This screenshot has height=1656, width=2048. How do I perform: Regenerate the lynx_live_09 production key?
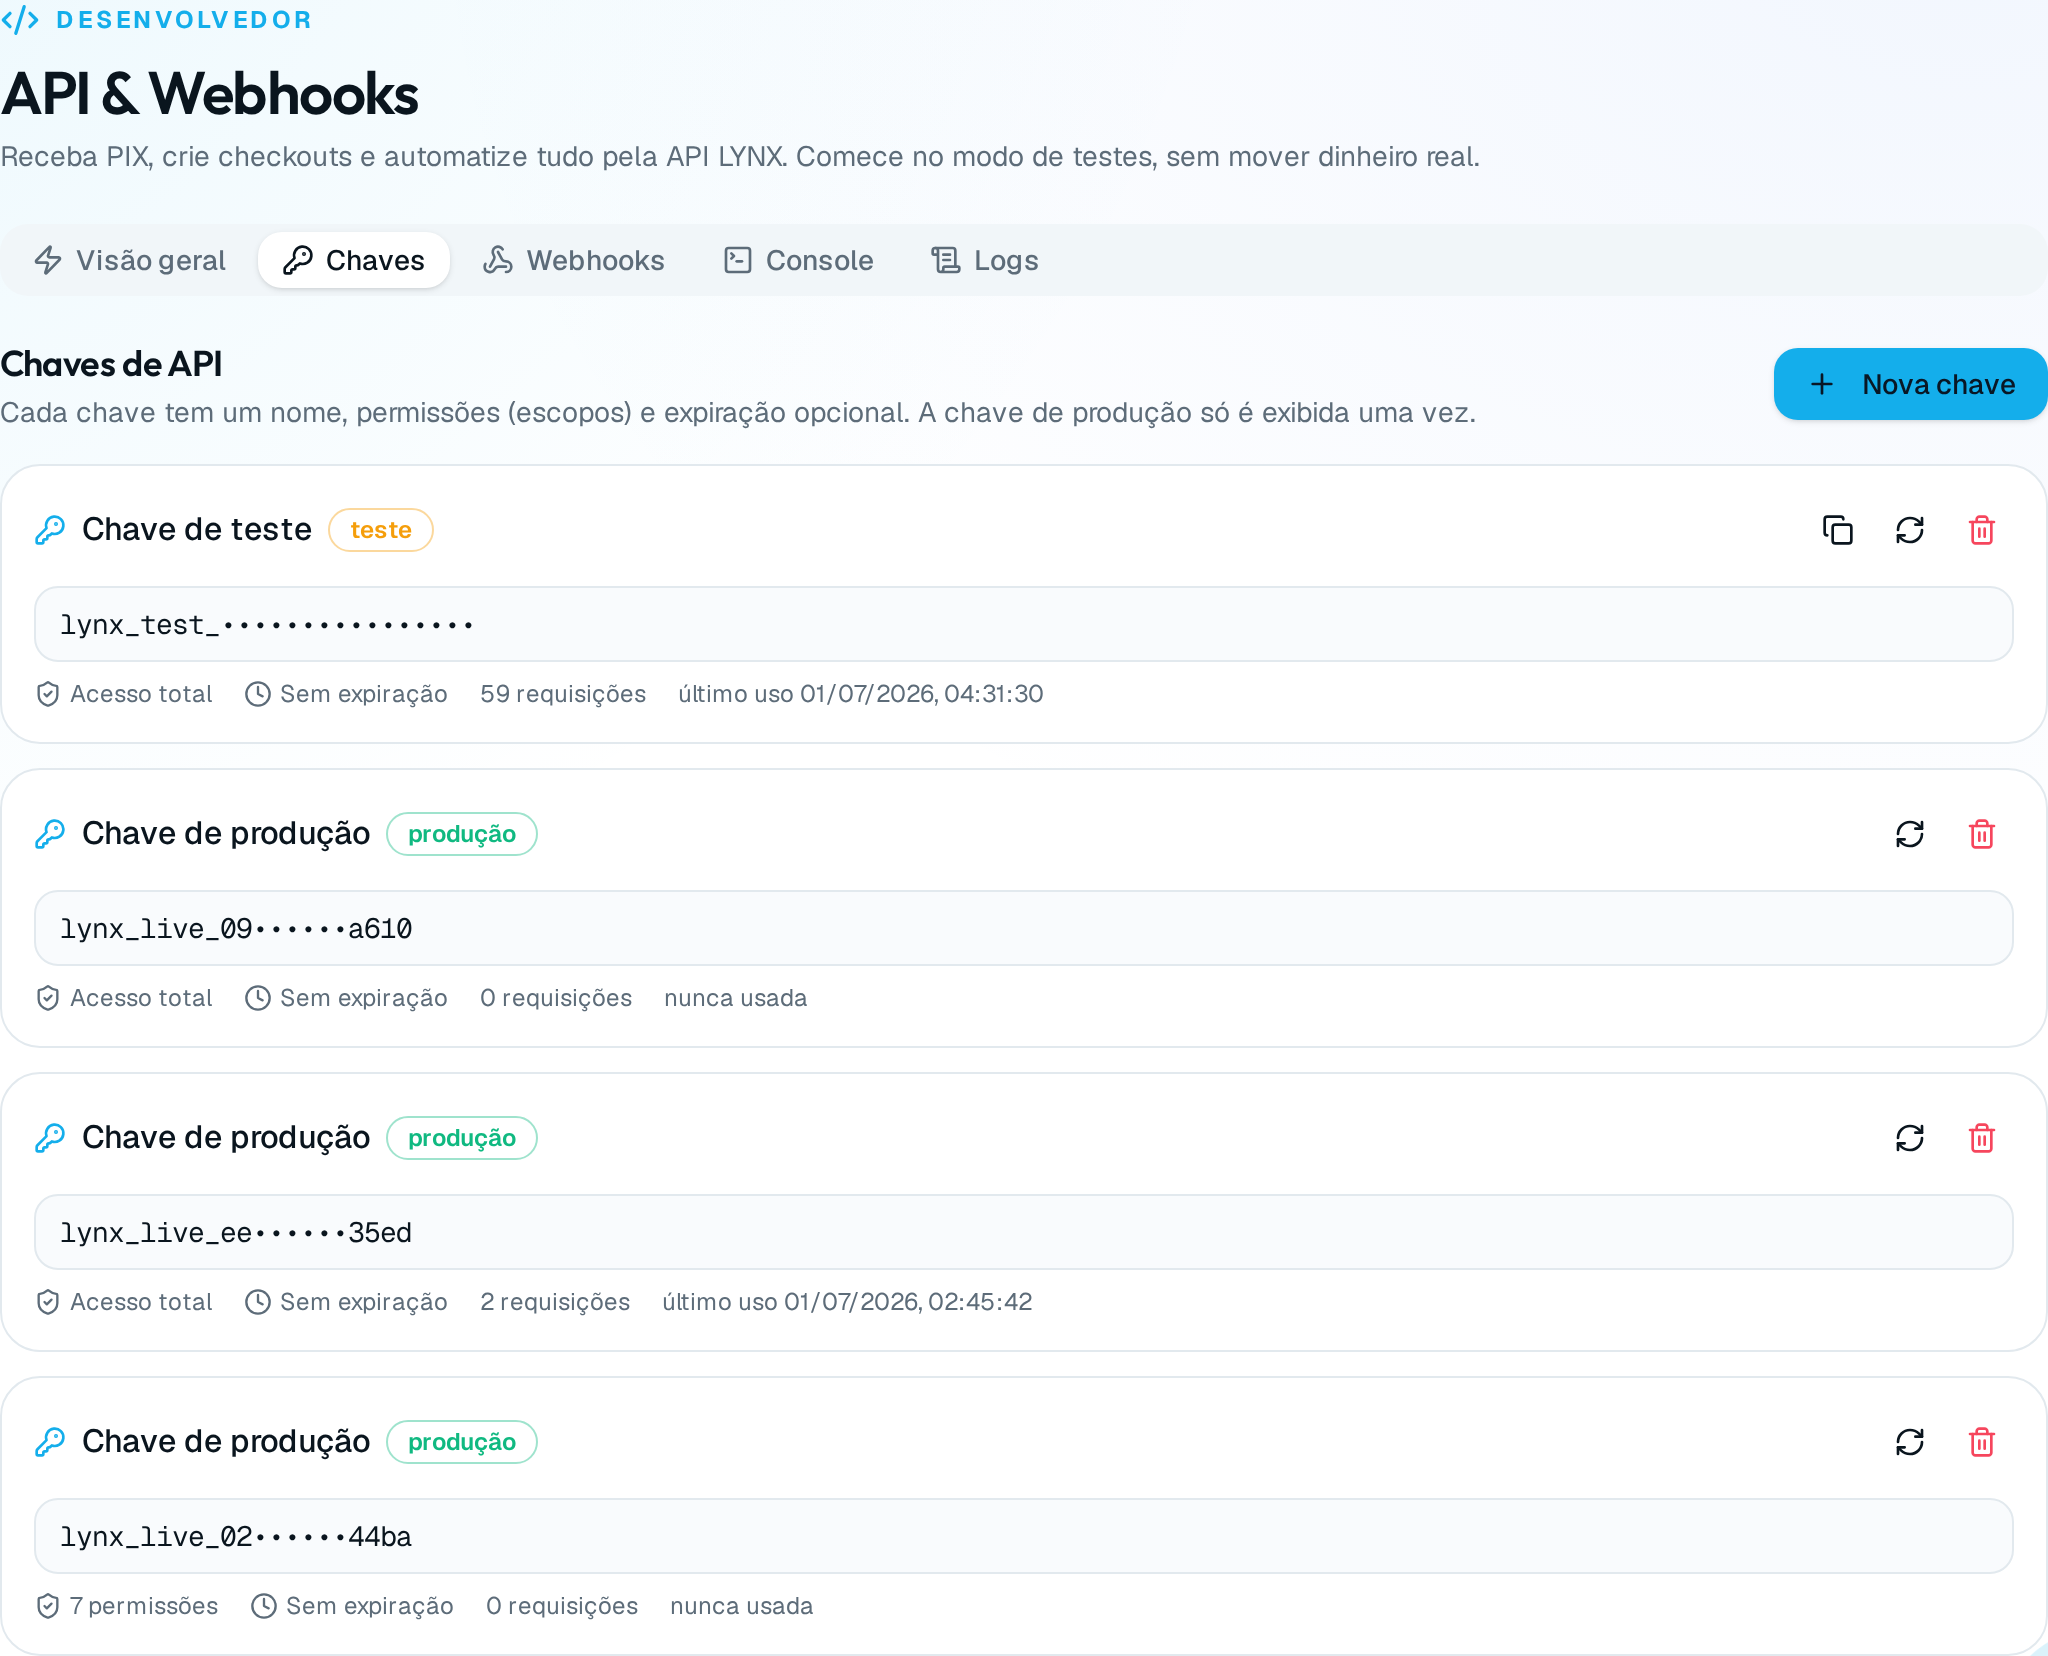pos(1910,834)
